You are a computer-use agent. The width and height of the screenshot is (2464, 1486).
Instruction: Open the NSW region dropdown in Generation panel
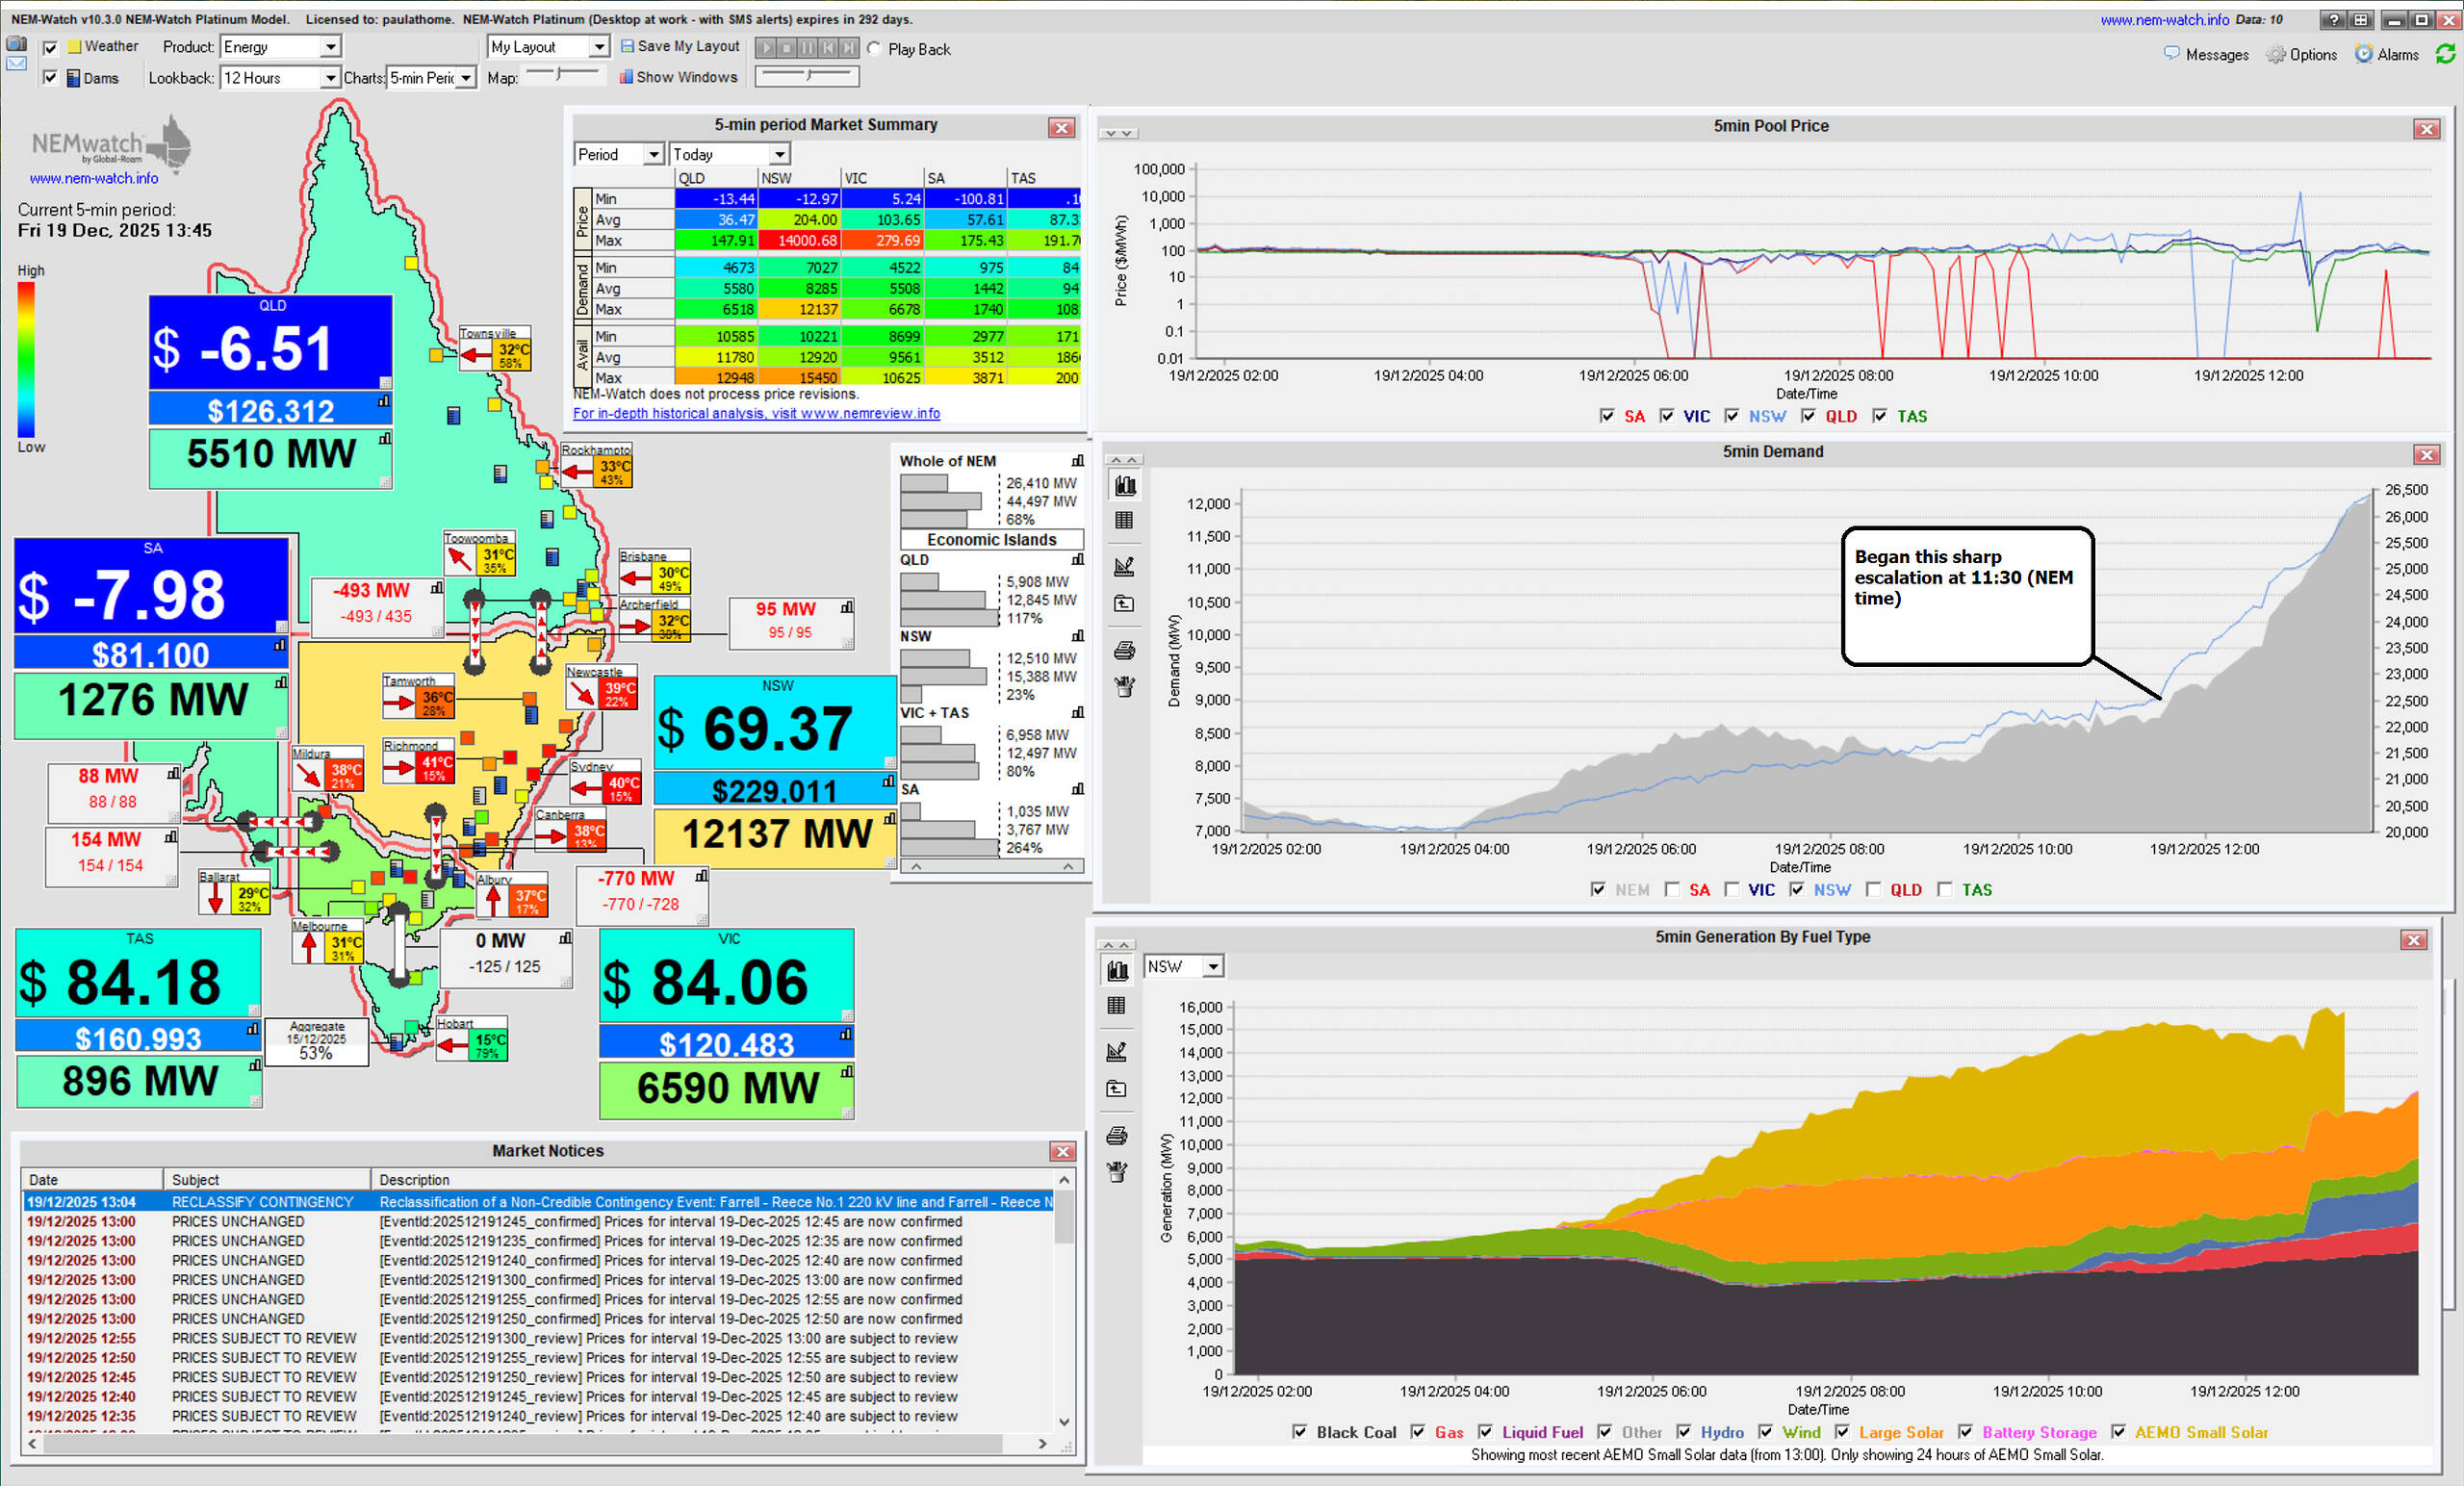(x=1212, y=966)
